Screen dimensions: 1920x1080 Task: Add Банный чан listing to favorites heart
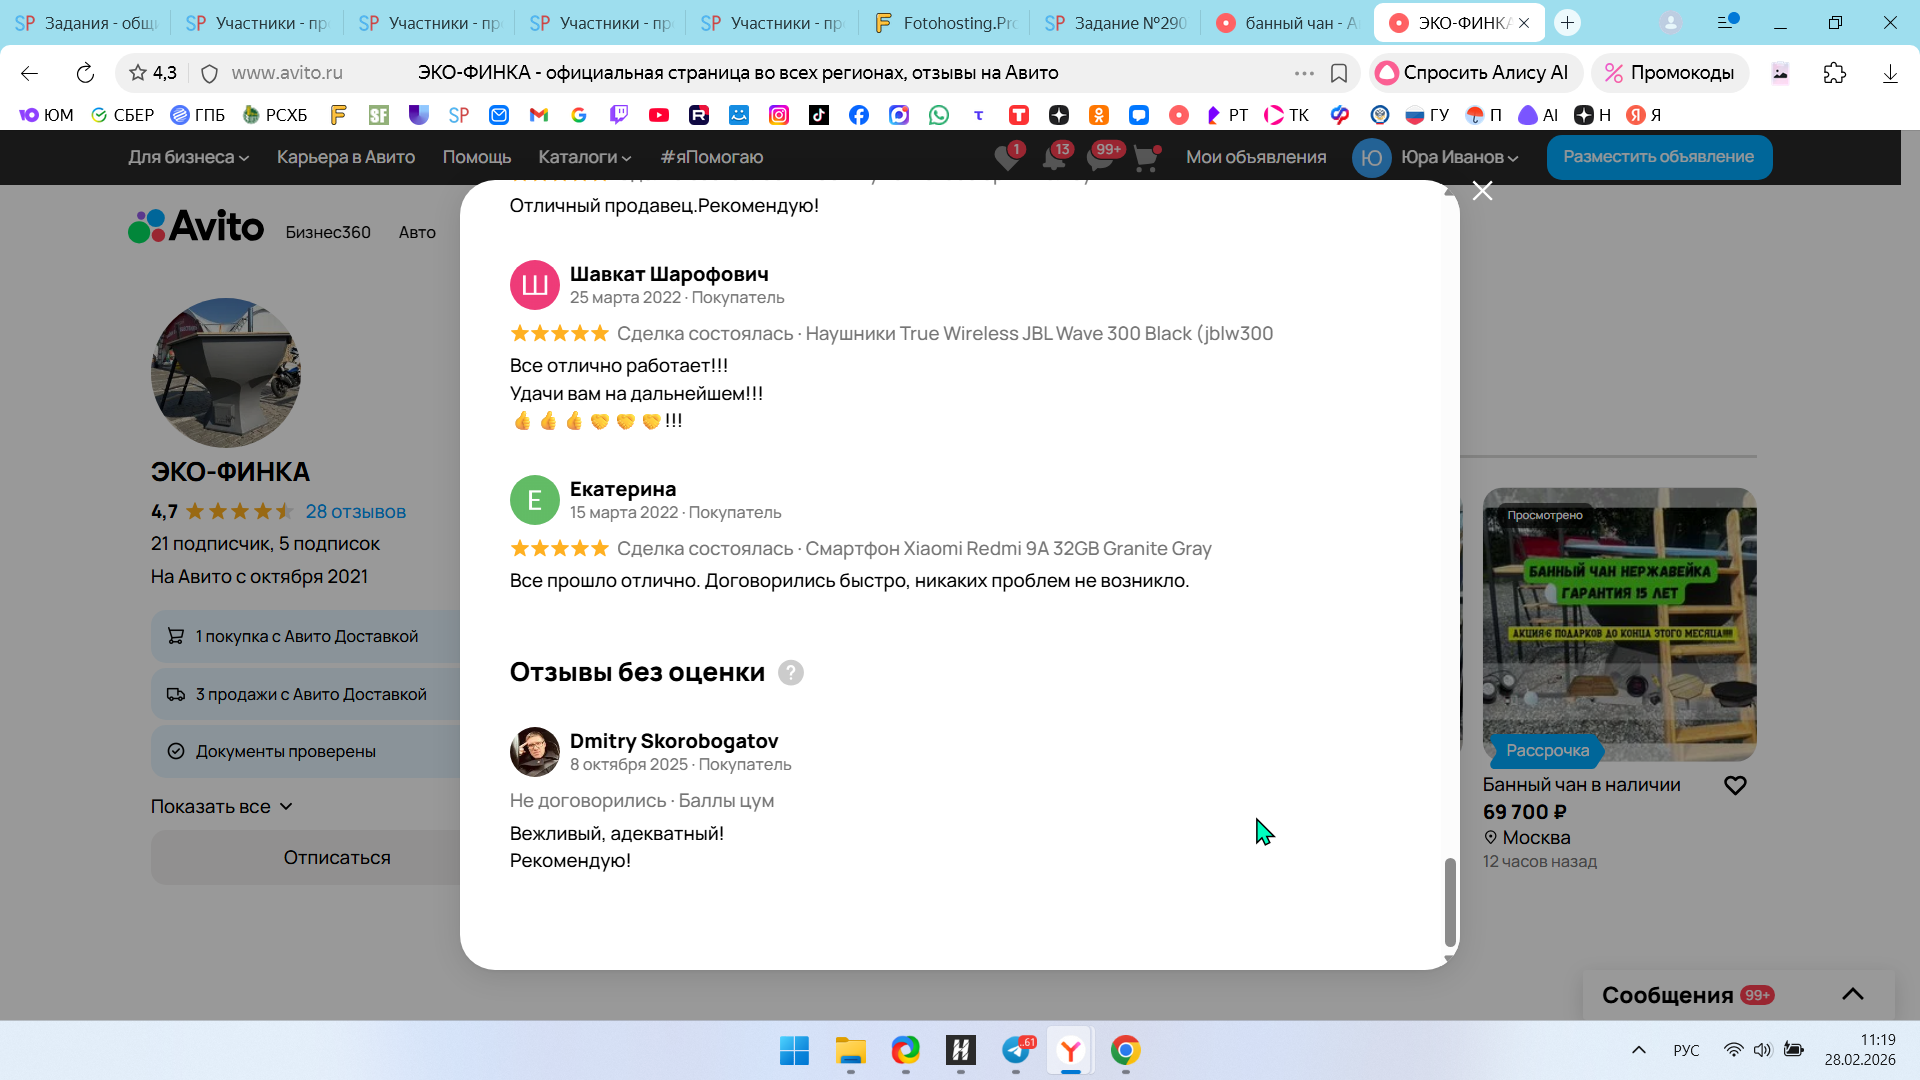(1735, 786)
